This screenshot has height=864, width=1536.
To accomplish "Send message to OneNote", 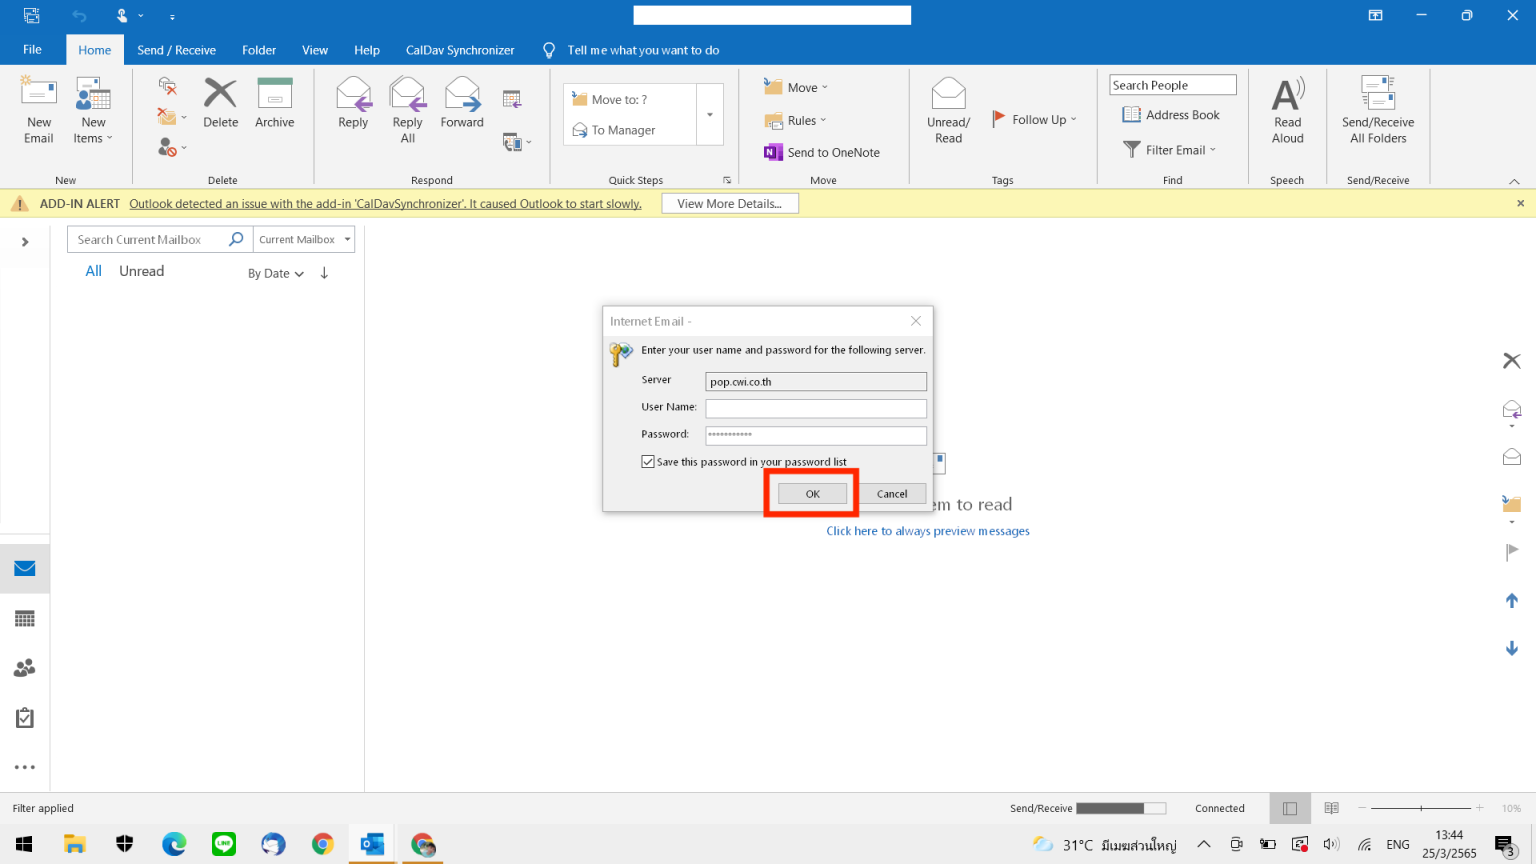I will [822, 152].
